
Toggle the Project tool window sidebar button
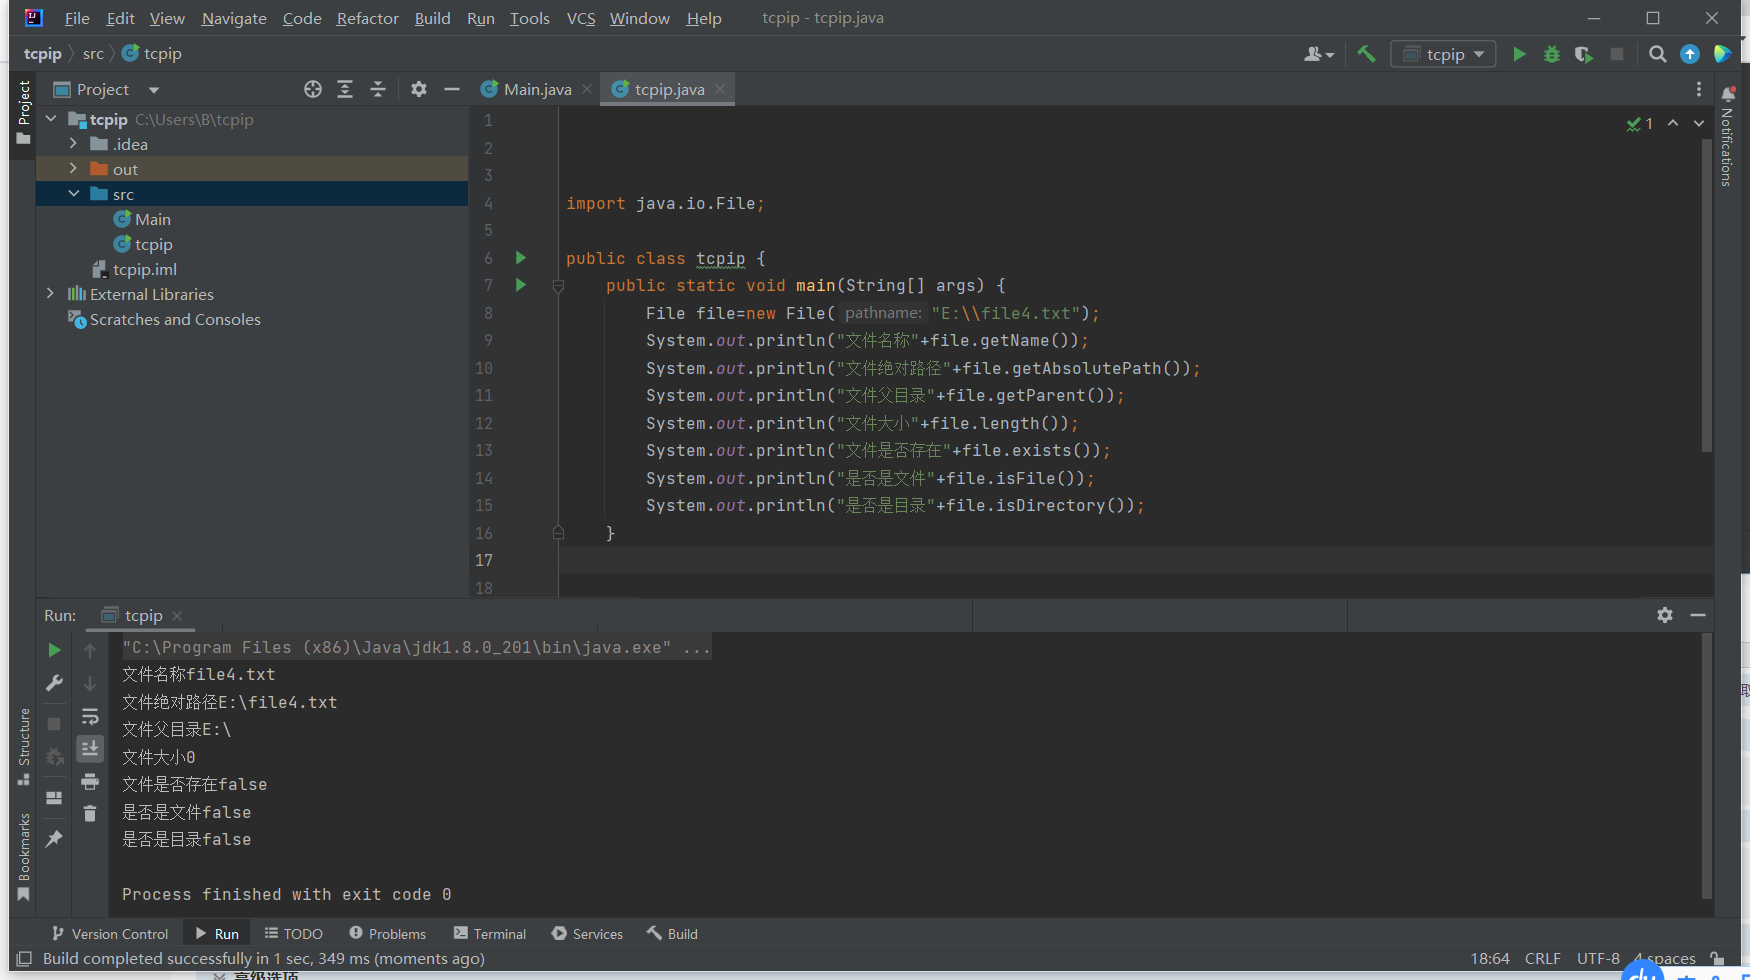click(x=24, y=112)
